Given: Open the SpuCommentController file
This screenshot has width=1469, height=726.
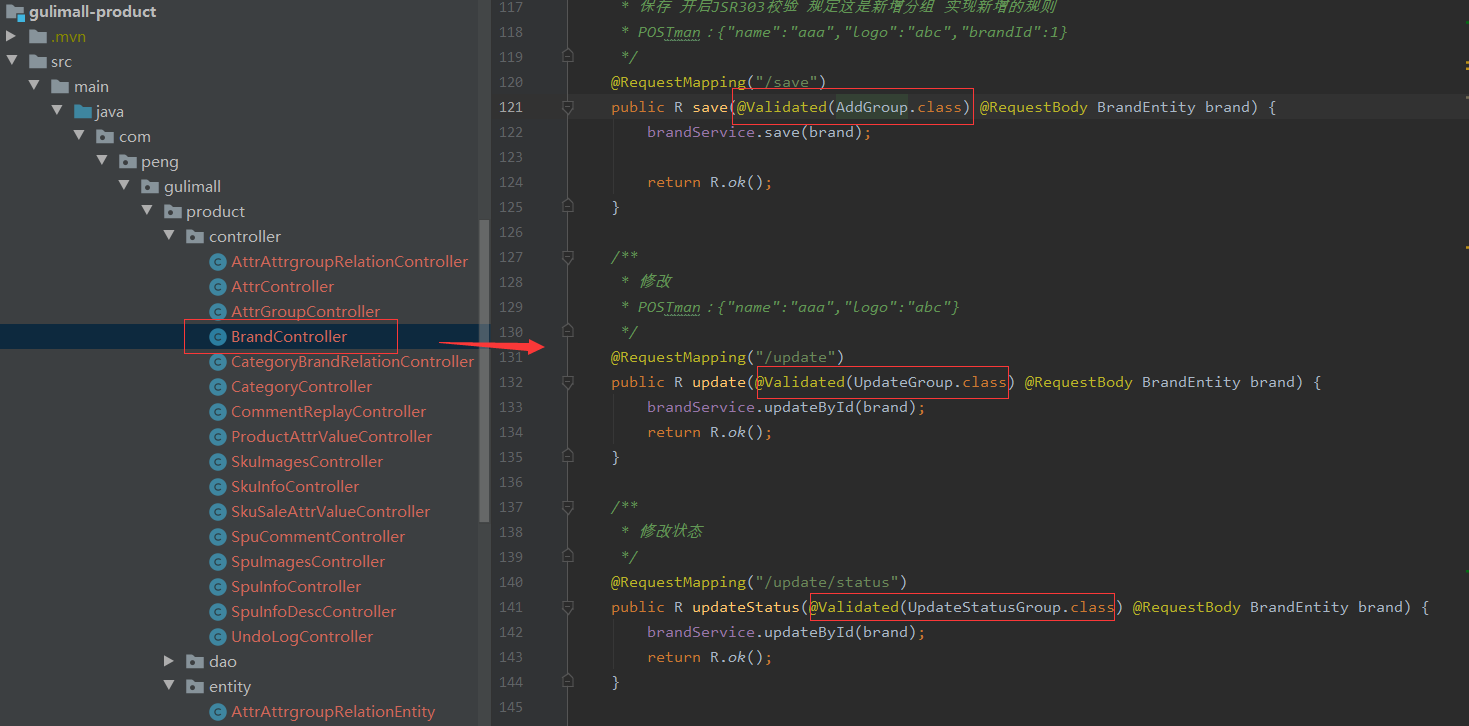Looking at the screenshot, I should [318, 537].
